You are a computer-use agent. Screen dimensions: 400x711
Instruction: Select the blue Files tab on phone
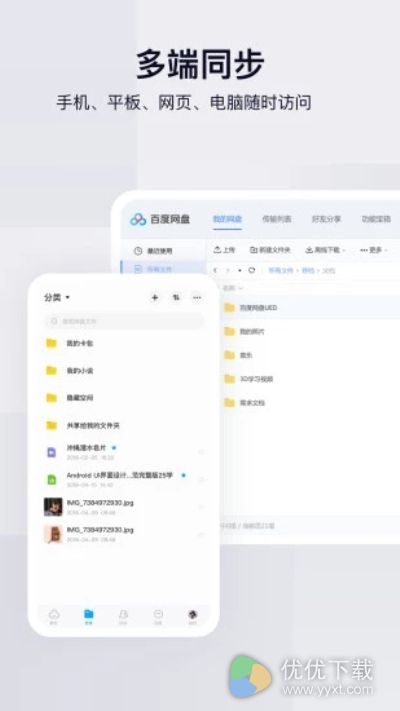coord(88,617)
